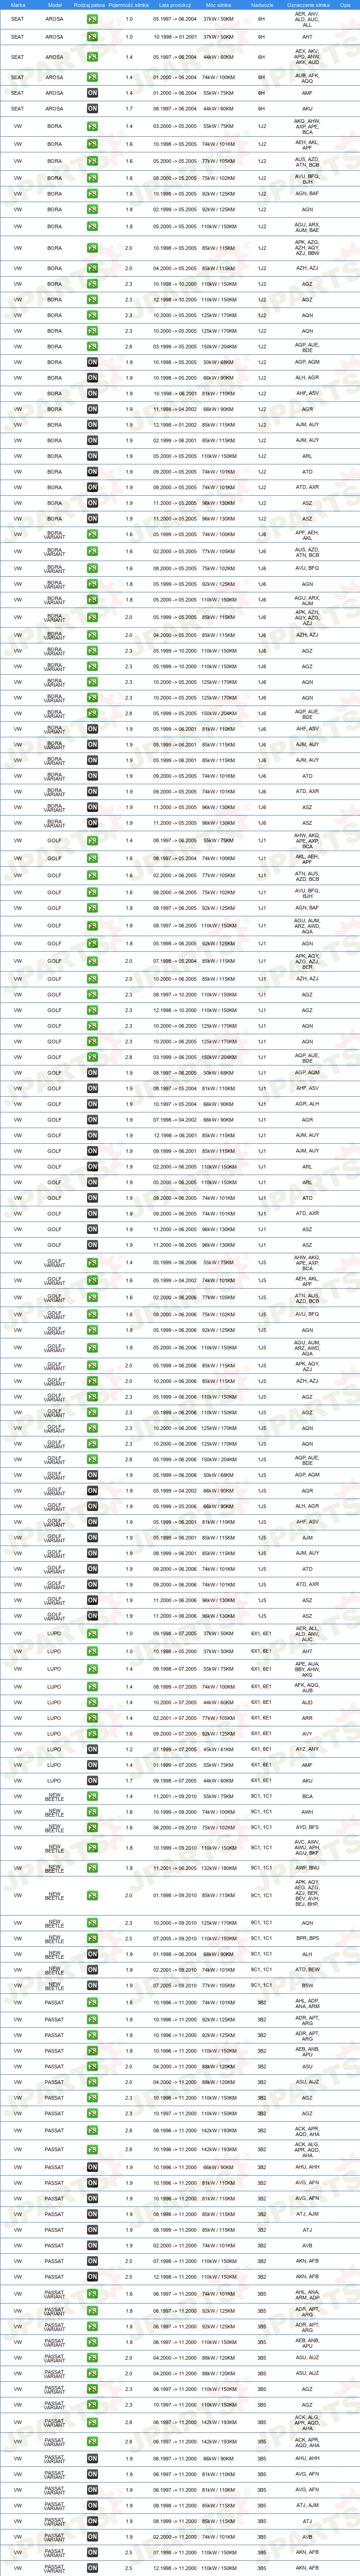Select the '1.2' capacity cell in Lupo row
The image size is (360, 2576).
129,1750
